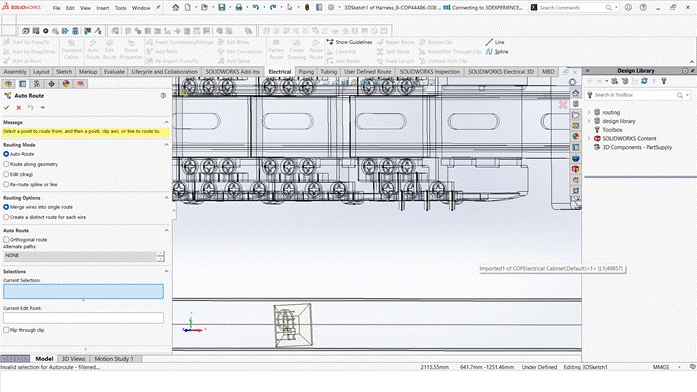Click Auto Route help icon in PropertyManager
Viewport: 697px width, 392px height.
163,96
